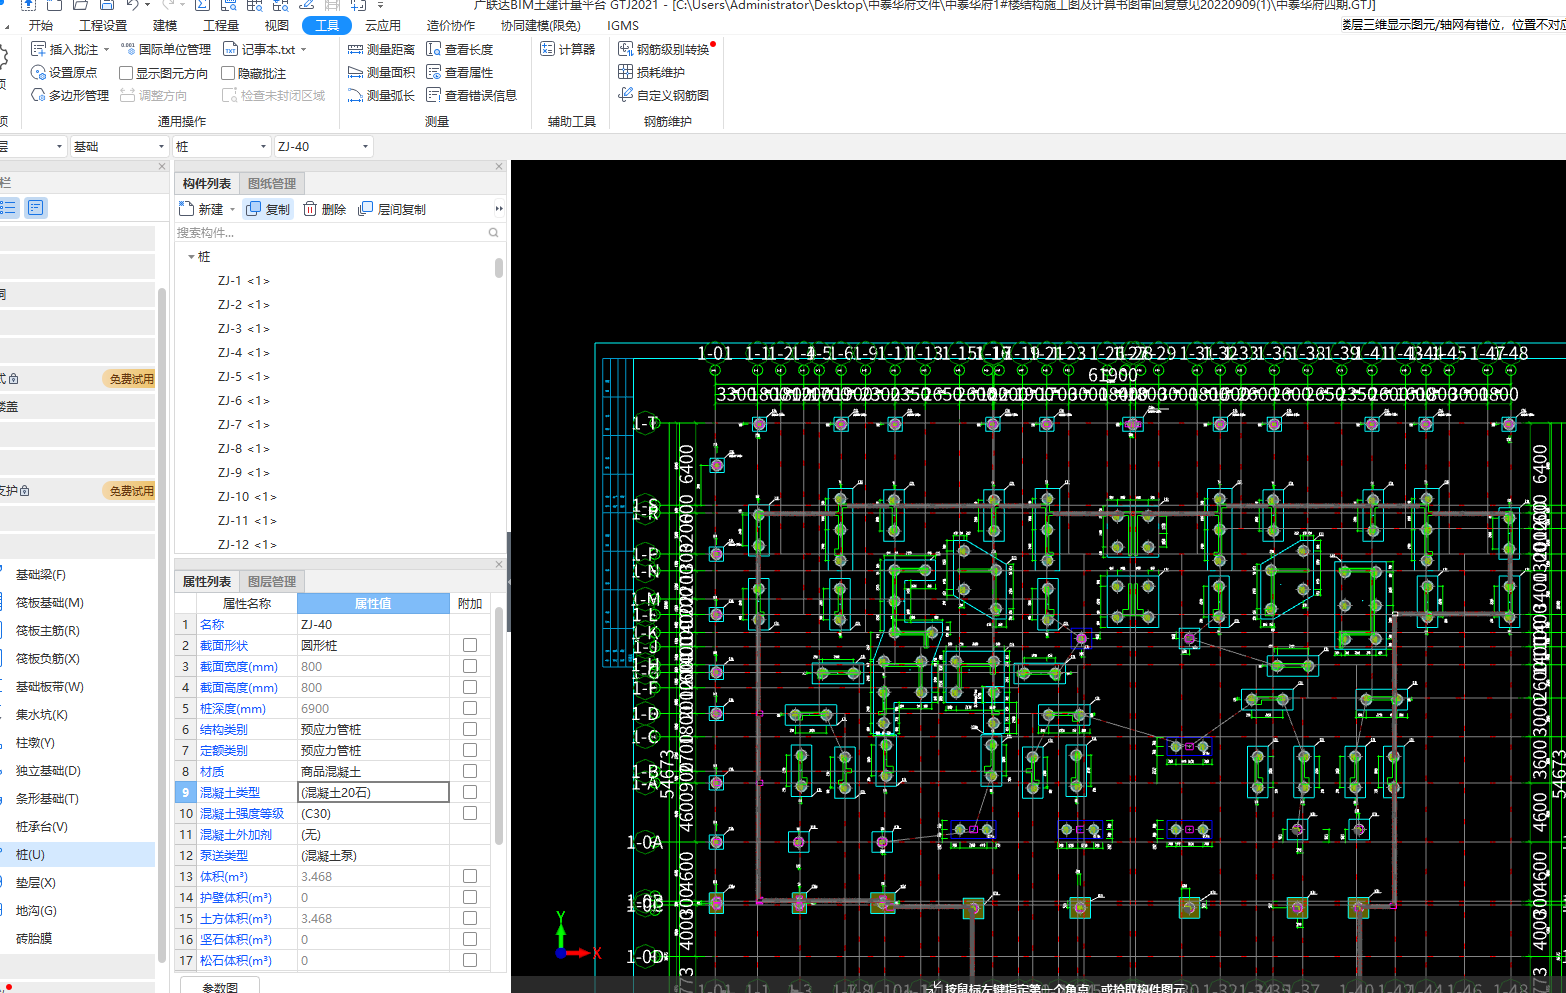Open the 工程设置 ribbon tab
The height and width of the screenshot is (993, 1566).
click(x=103, y=25)
